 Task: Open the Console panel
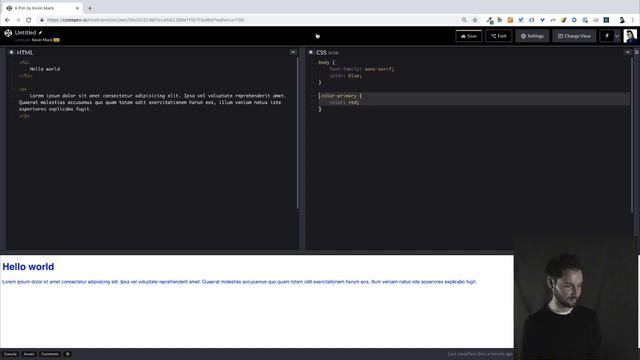(10, 354)
